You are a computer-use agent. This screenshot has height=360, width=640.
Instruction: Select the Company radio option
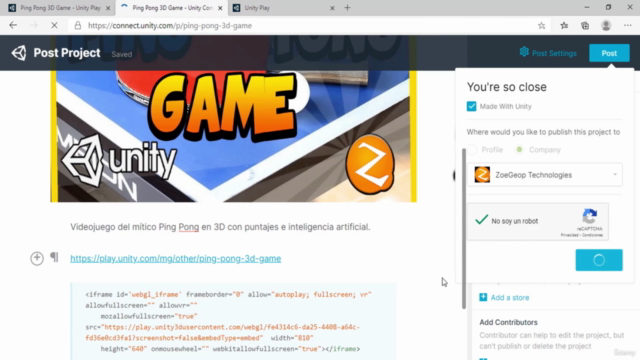coord(519,149)
